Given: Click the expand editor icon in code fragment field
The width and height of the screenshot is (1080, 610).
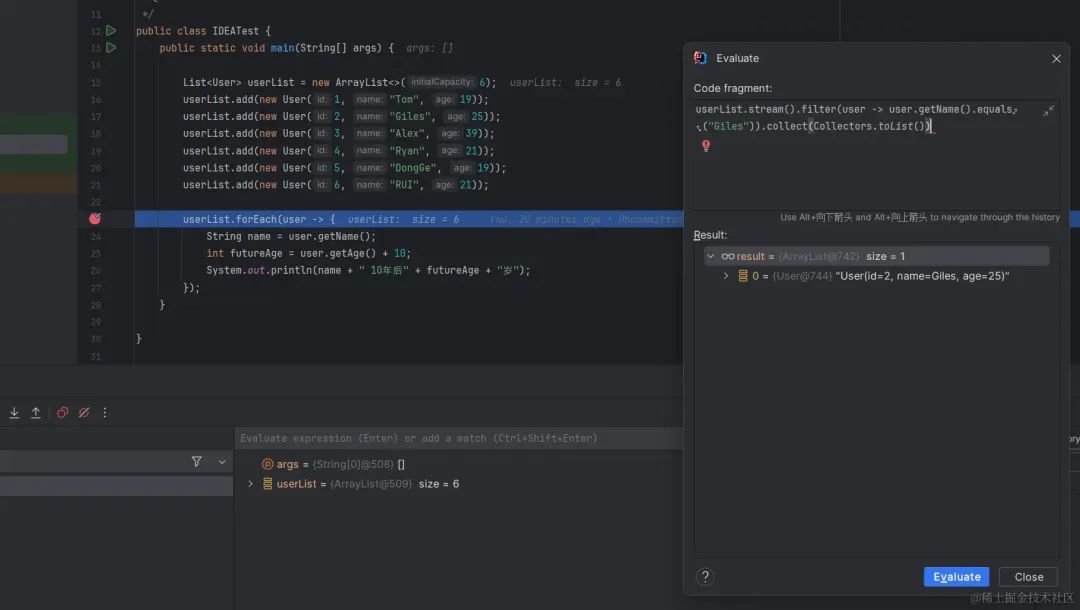Looking at the screenshot, I should pyautogui.click(x=1050, y=111).
